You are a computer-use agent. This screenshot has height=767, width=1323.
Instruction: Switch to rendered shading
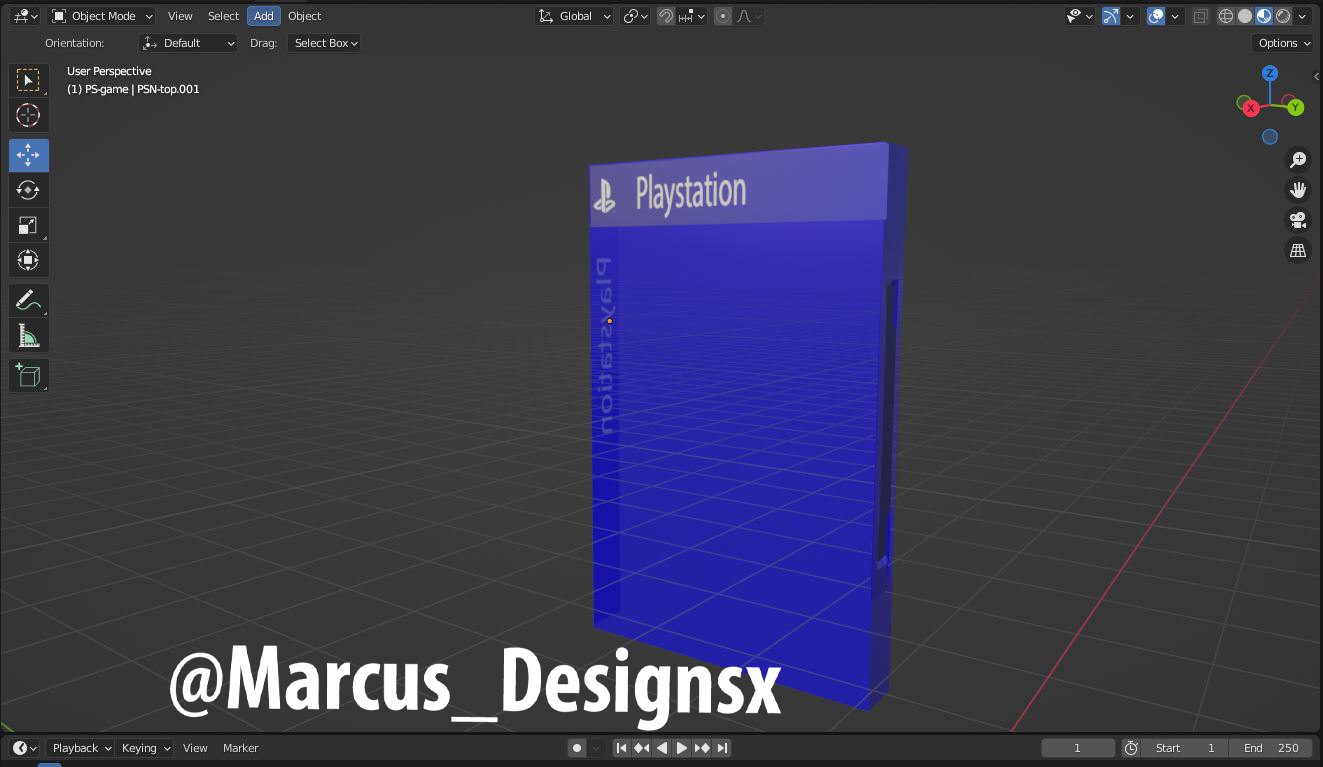point(1283,16)
